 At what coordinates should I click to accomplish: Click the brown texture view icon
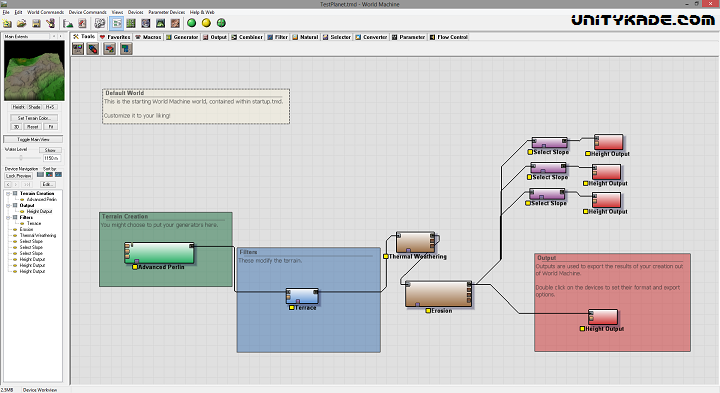pos(175,23)
